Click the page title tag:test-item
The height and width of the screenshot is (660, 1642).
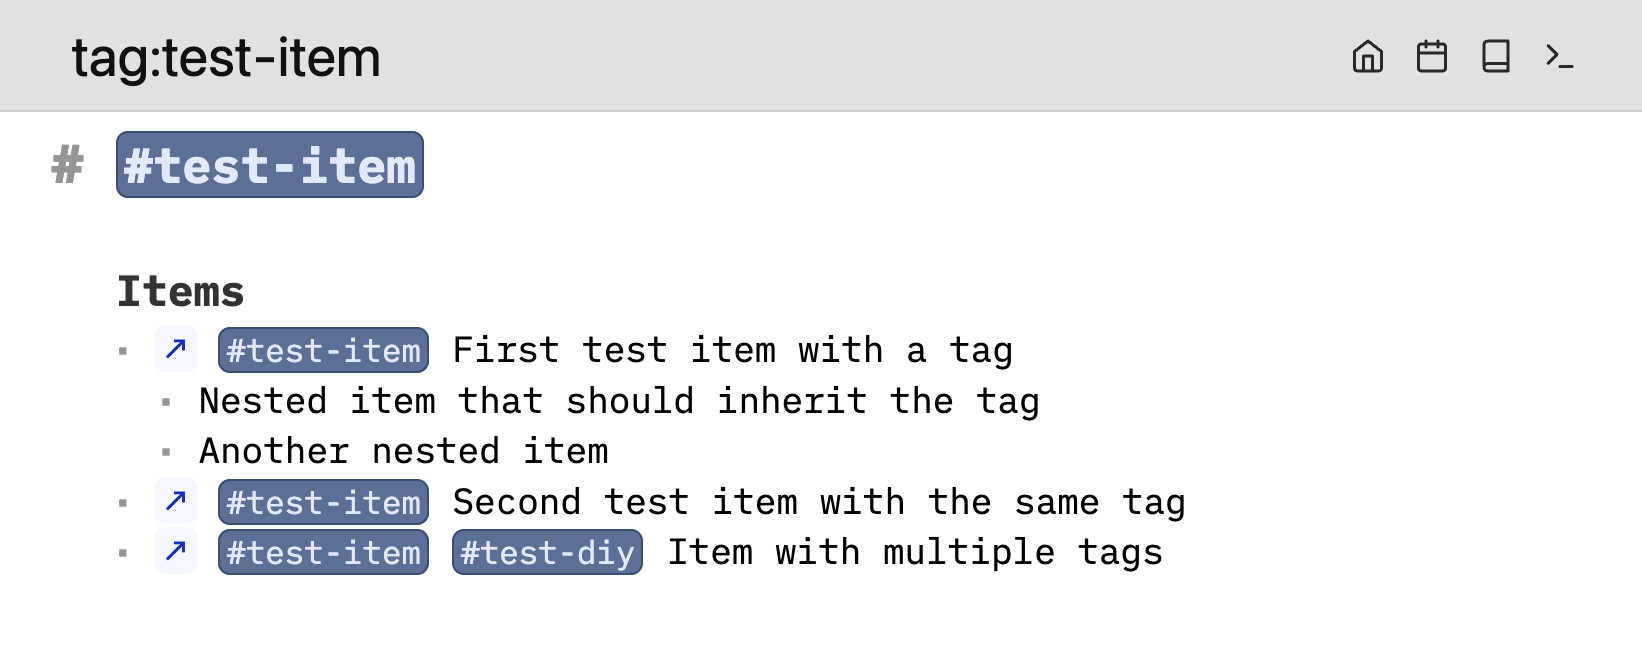(x=226, y=58)
